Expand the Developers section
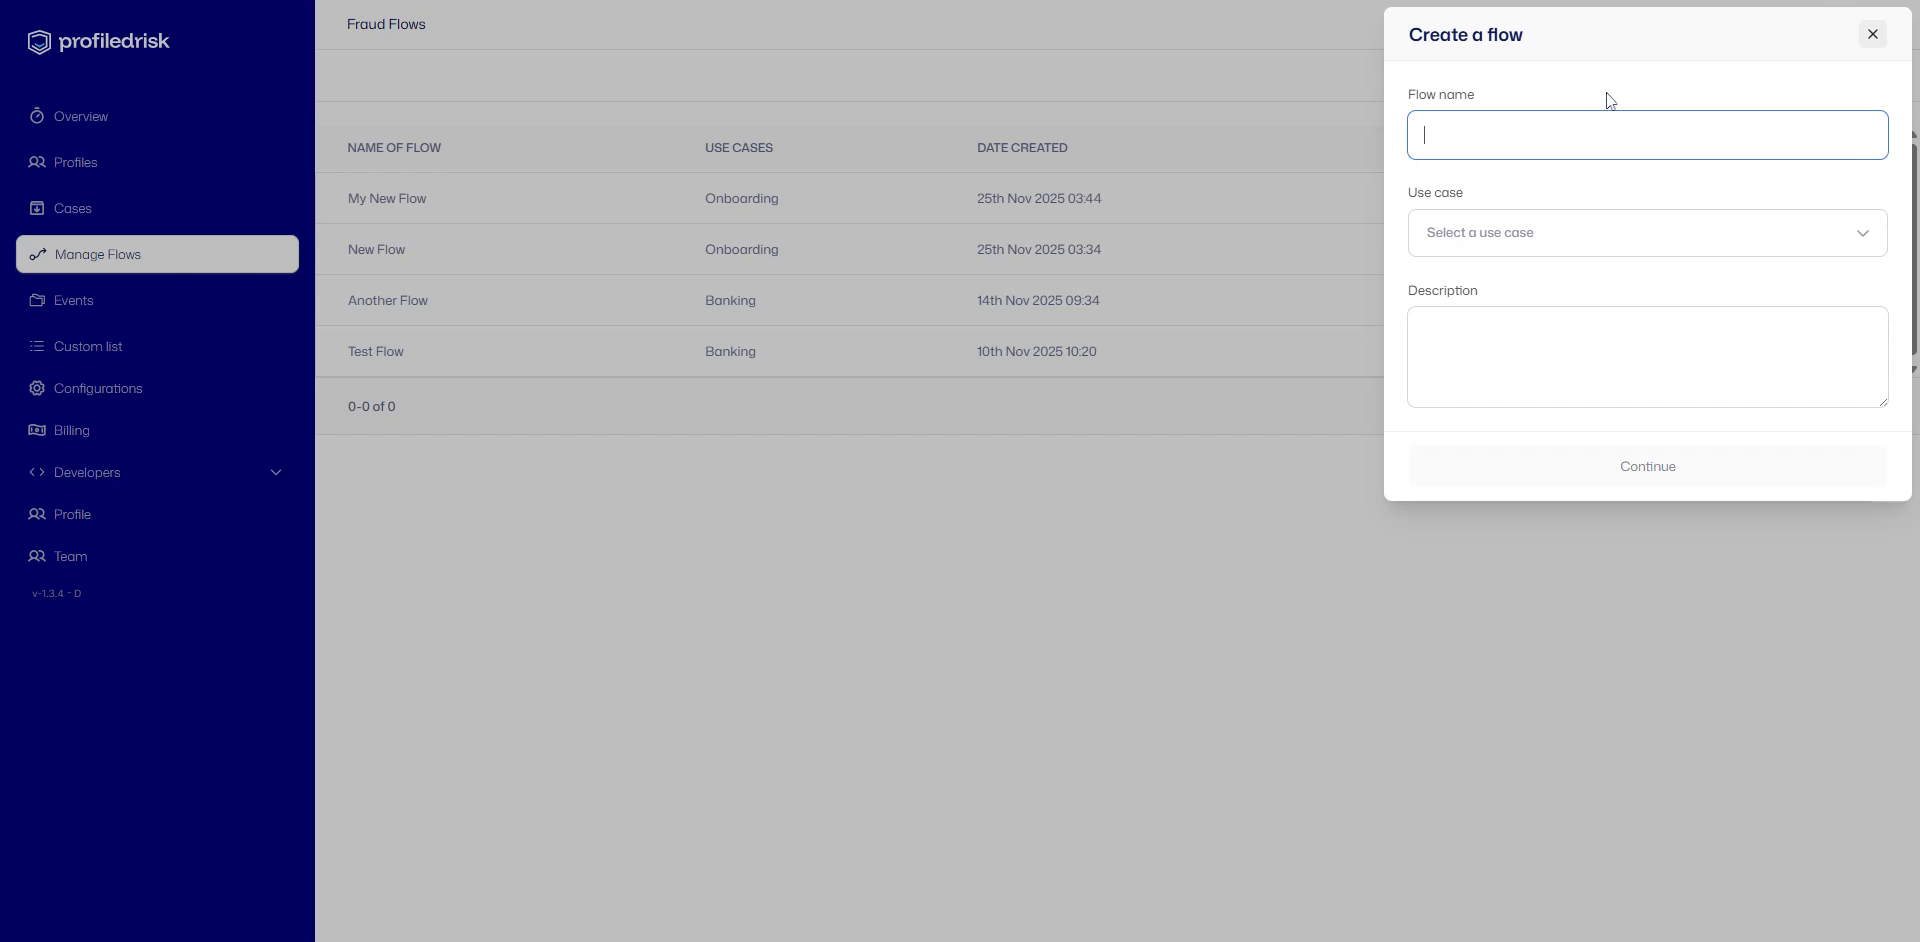This screenshot has height=942, width=1920. (x=88, y=472)
